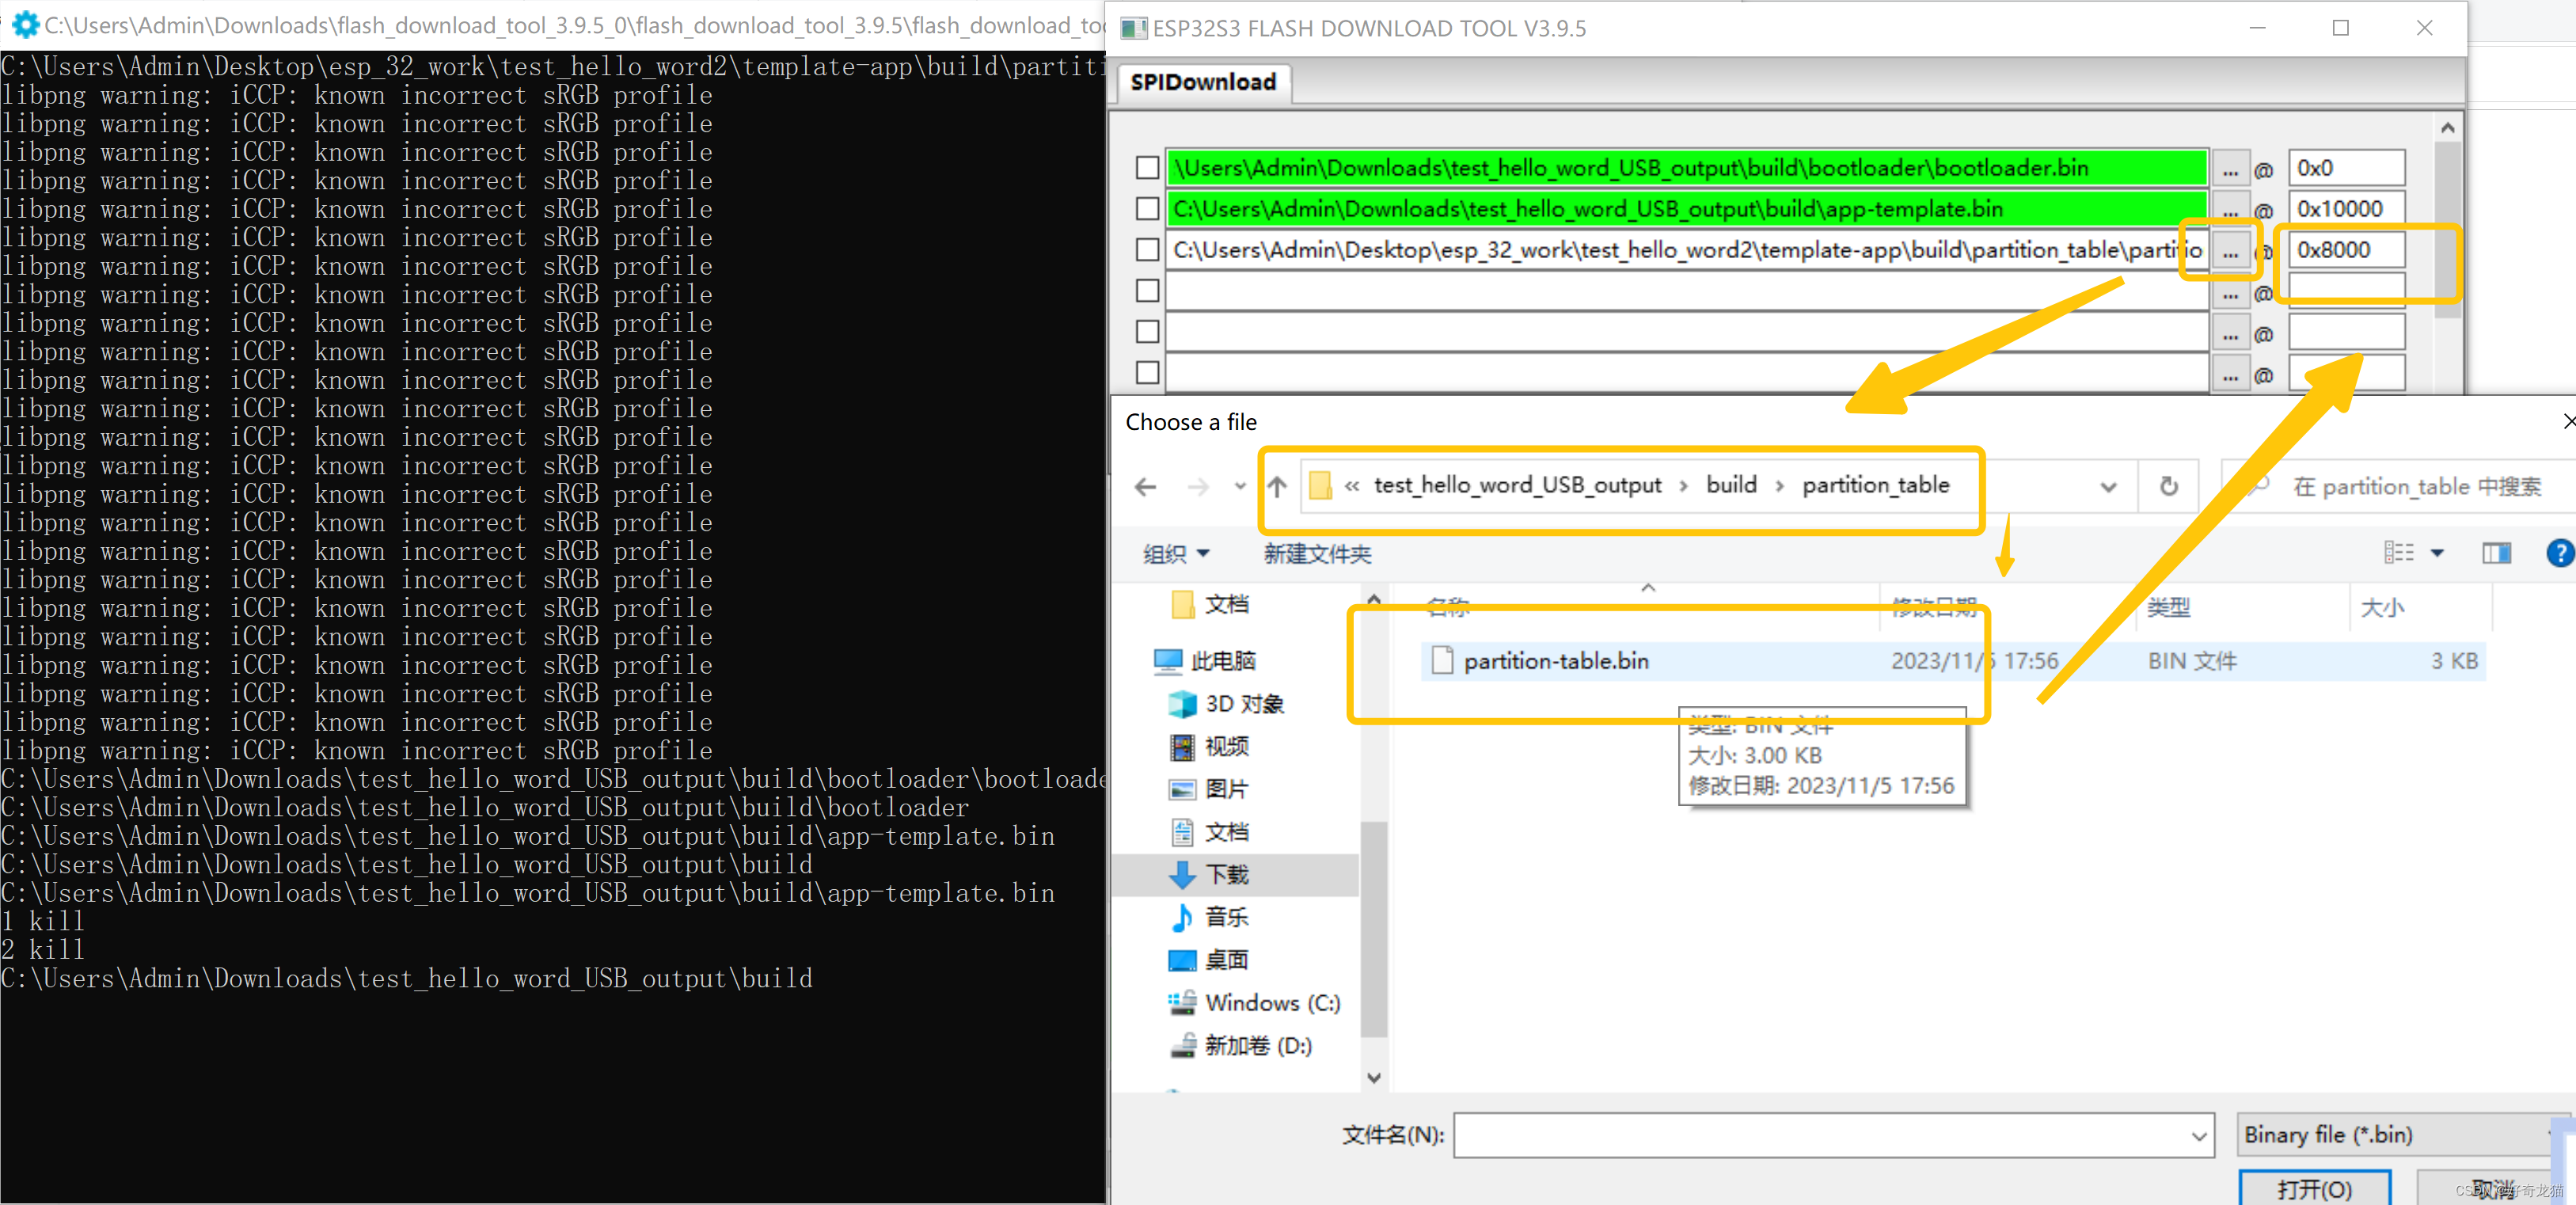Enable the partition_table file checkbox

point(1147,250)
